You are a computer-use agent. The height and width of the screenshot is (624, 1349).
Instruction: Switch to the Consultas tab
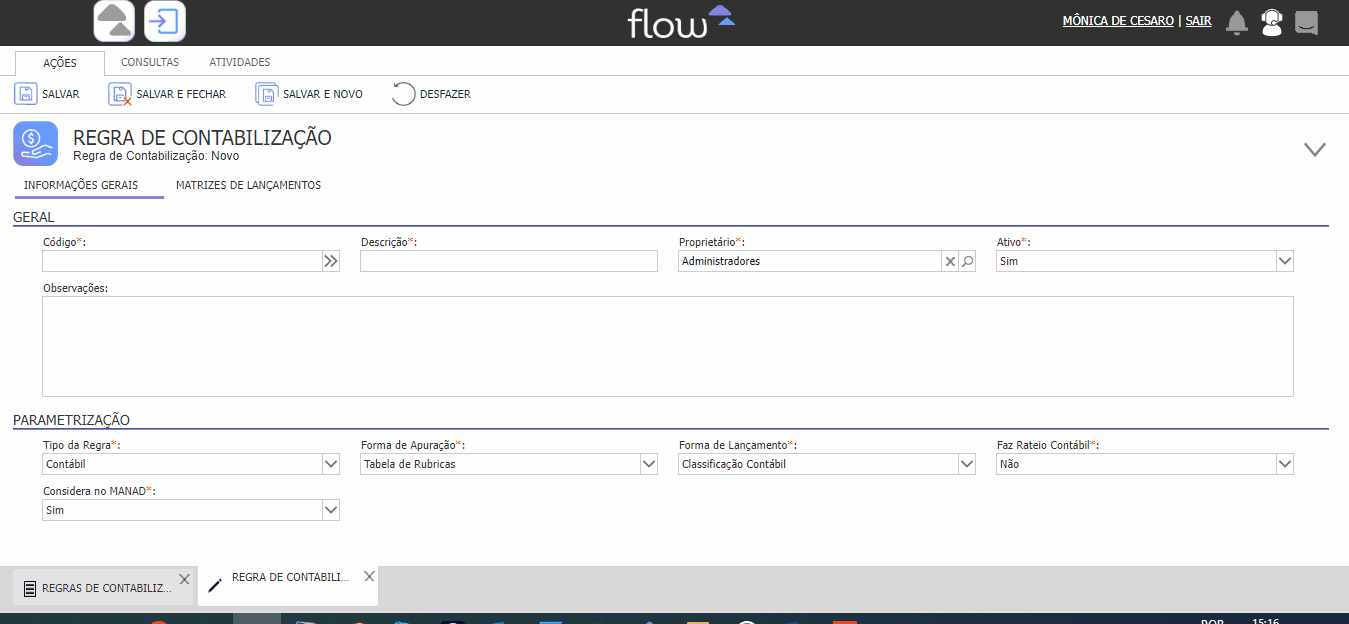point(150,62)
